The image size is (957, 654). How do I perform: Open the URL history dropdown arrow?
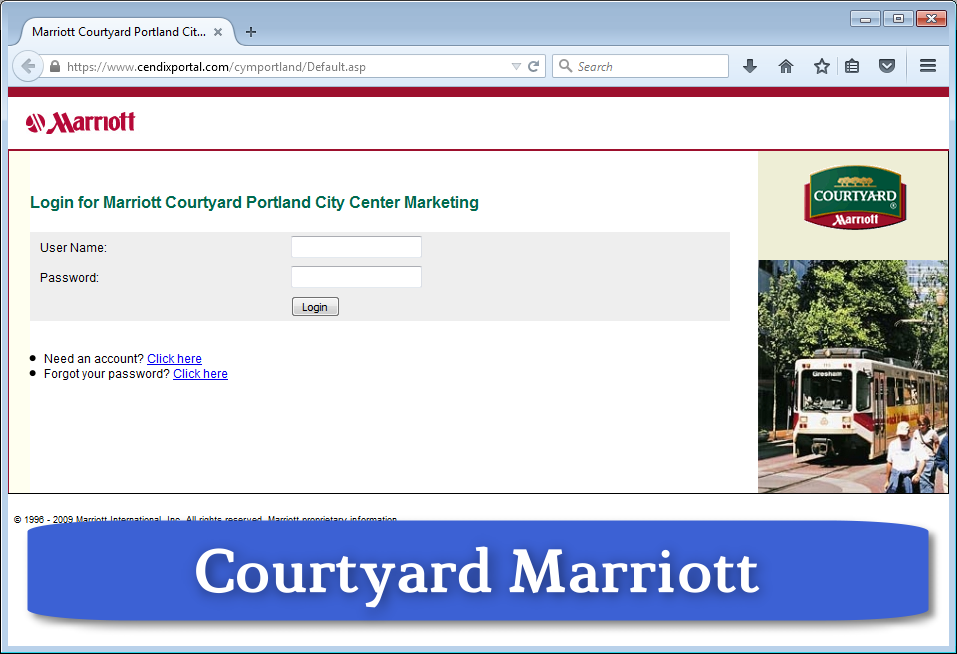pyautogui.click(x=516, y=66)
